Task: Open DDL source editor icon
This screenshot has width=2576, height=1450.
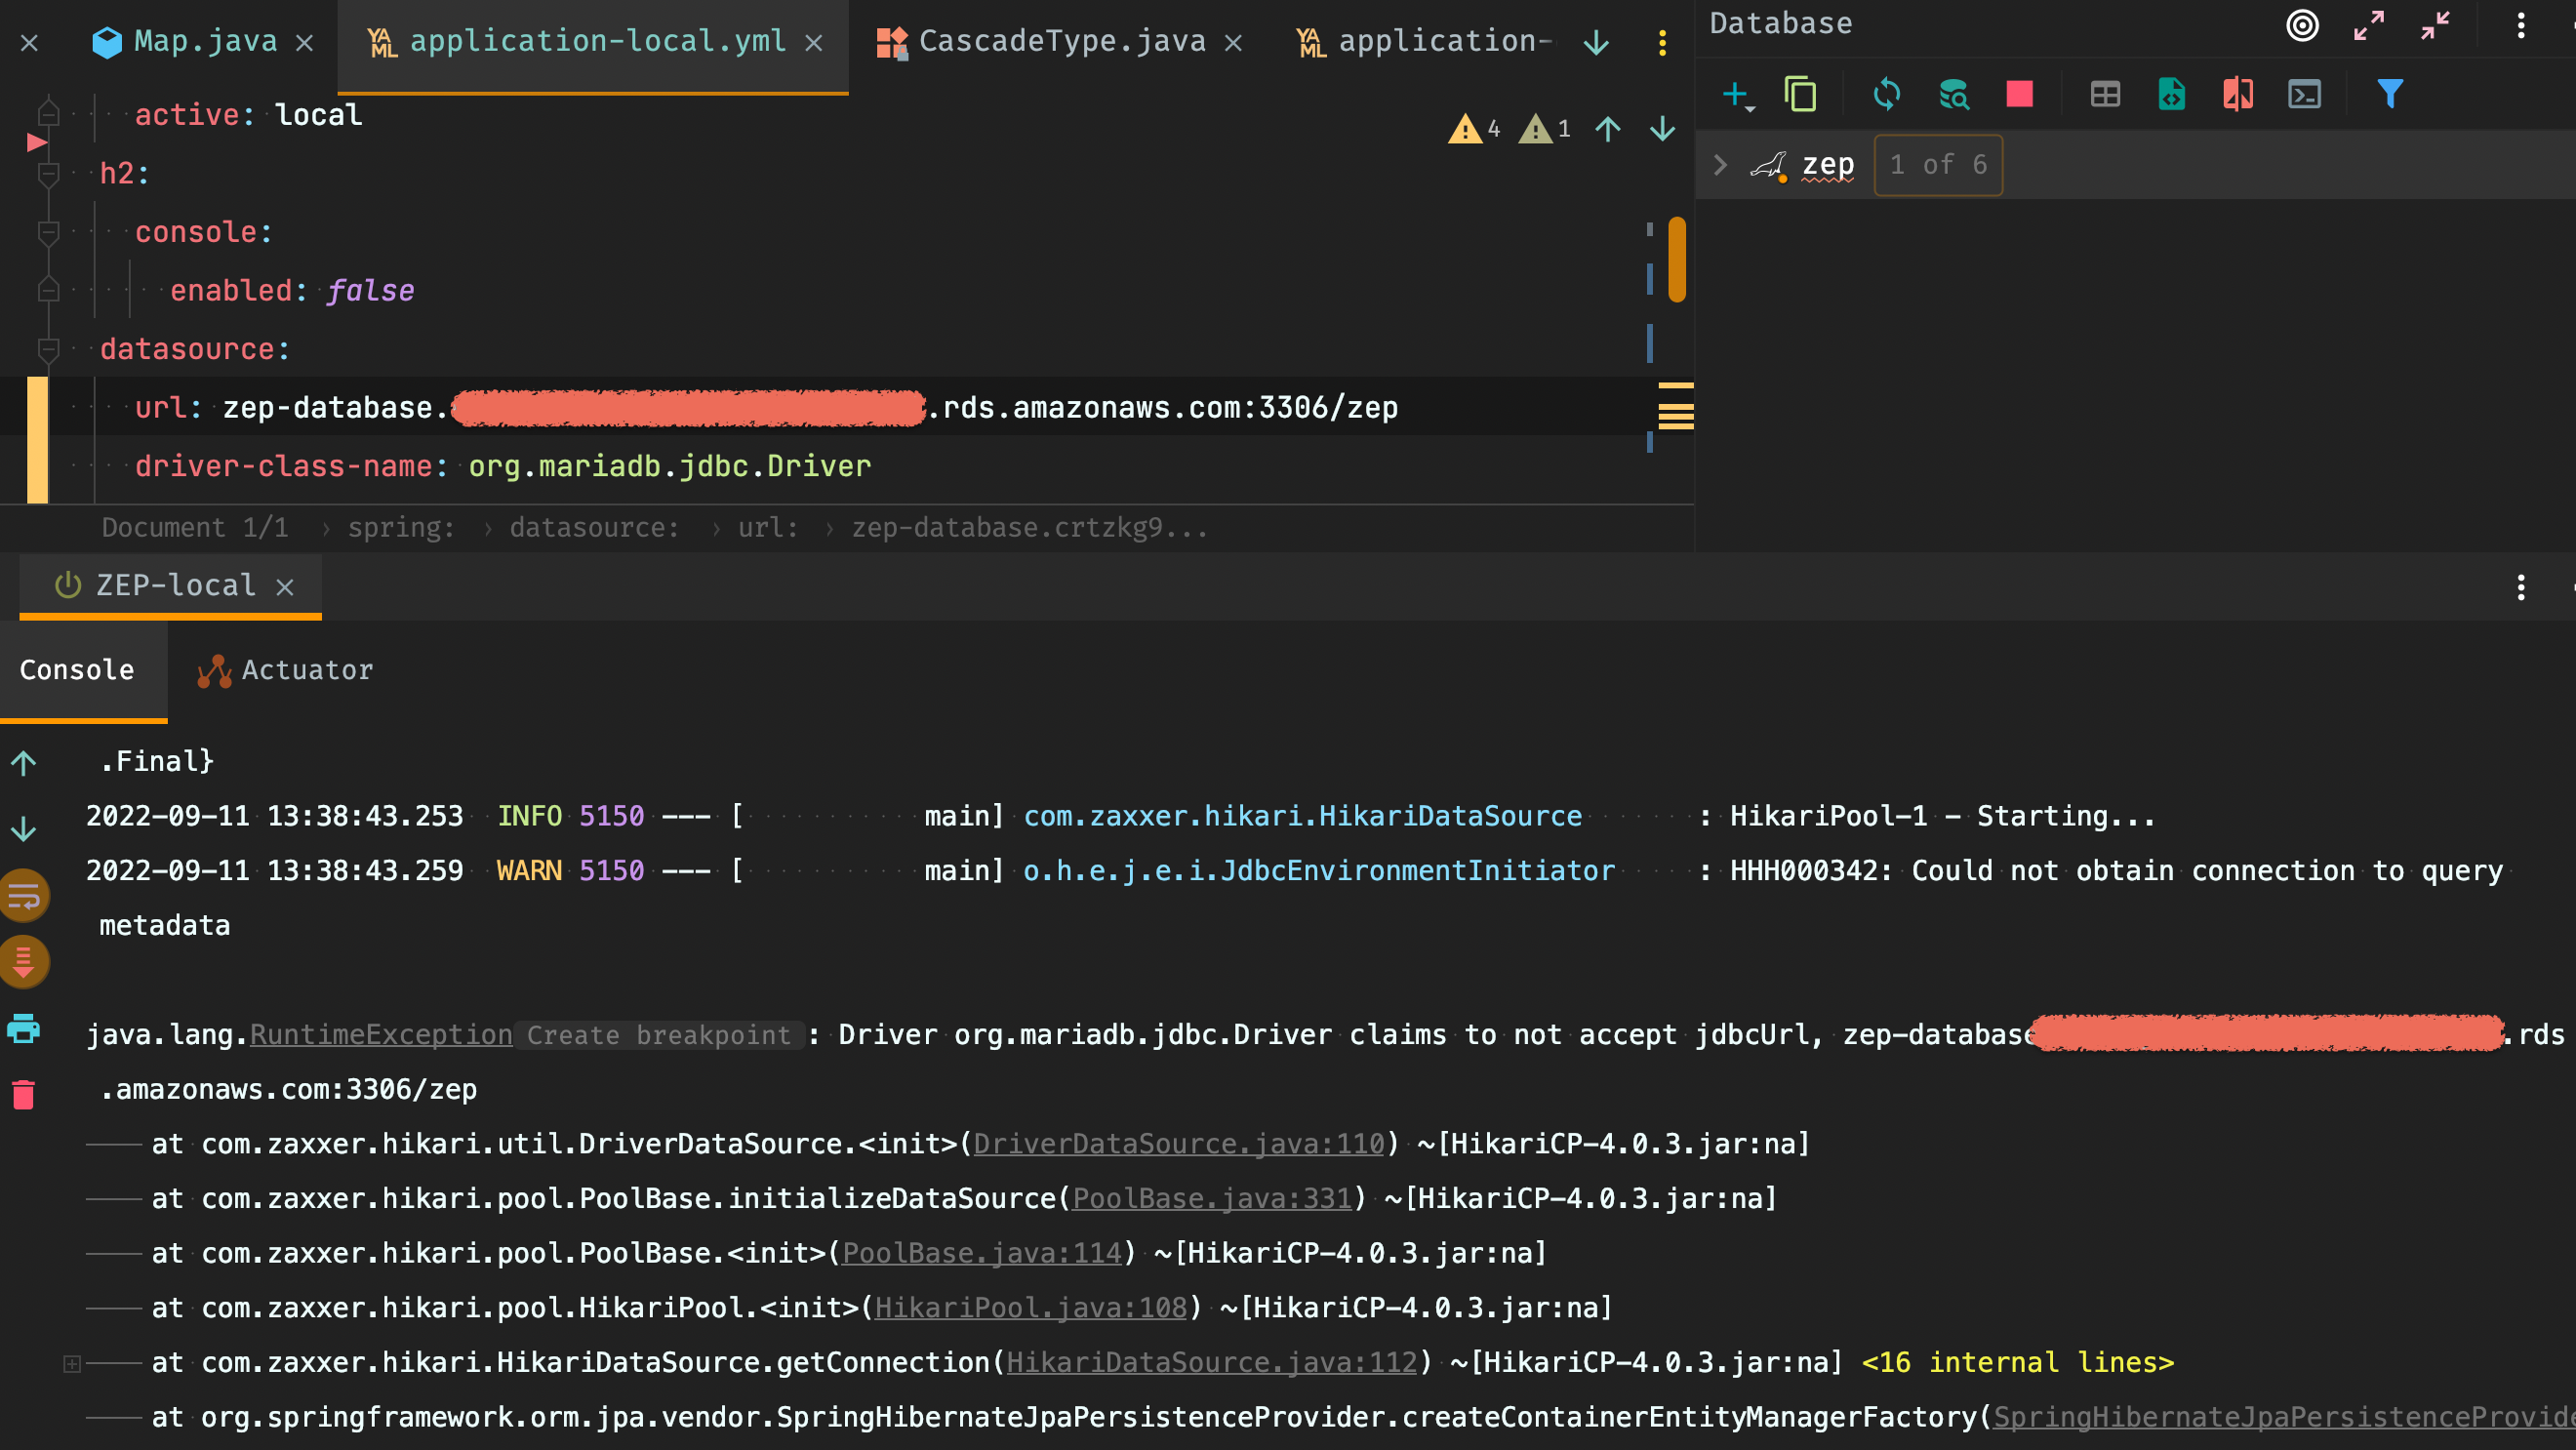Action: [x=2171, y=95]
